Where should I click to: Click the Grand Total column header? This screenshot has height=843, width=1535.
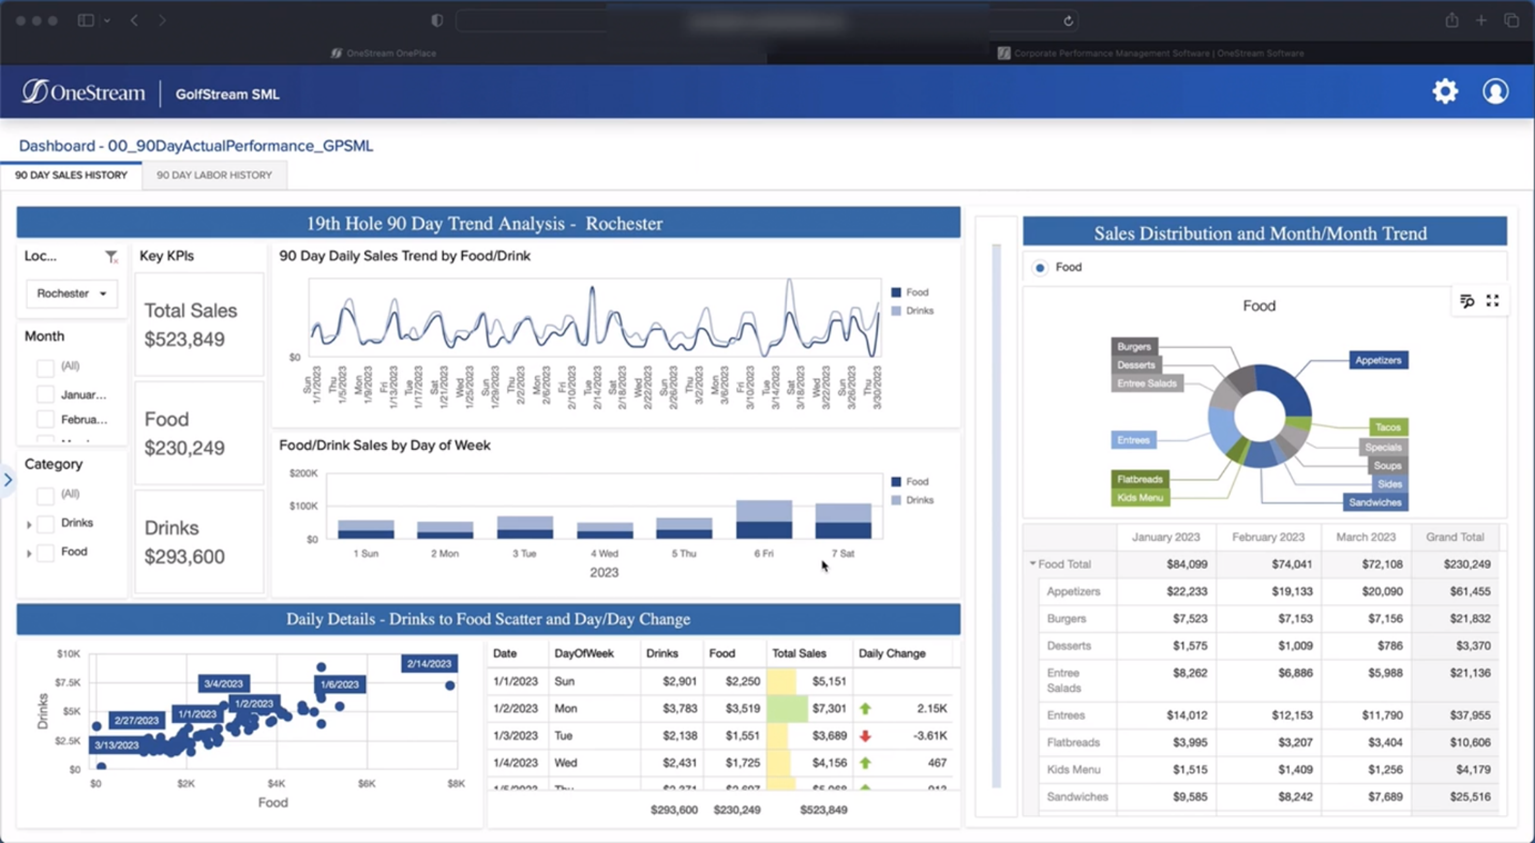[x=1455, y=537]
